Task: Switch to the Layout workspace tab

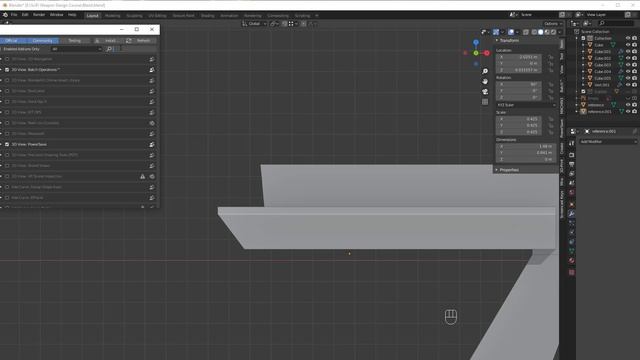Action: 93,16
